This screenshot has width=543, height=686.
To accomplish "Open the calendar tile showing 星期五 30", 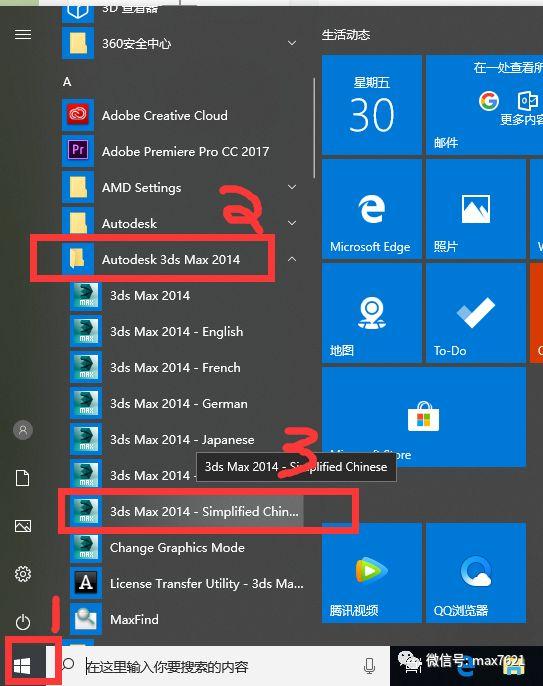I will [x=371, y=105].
